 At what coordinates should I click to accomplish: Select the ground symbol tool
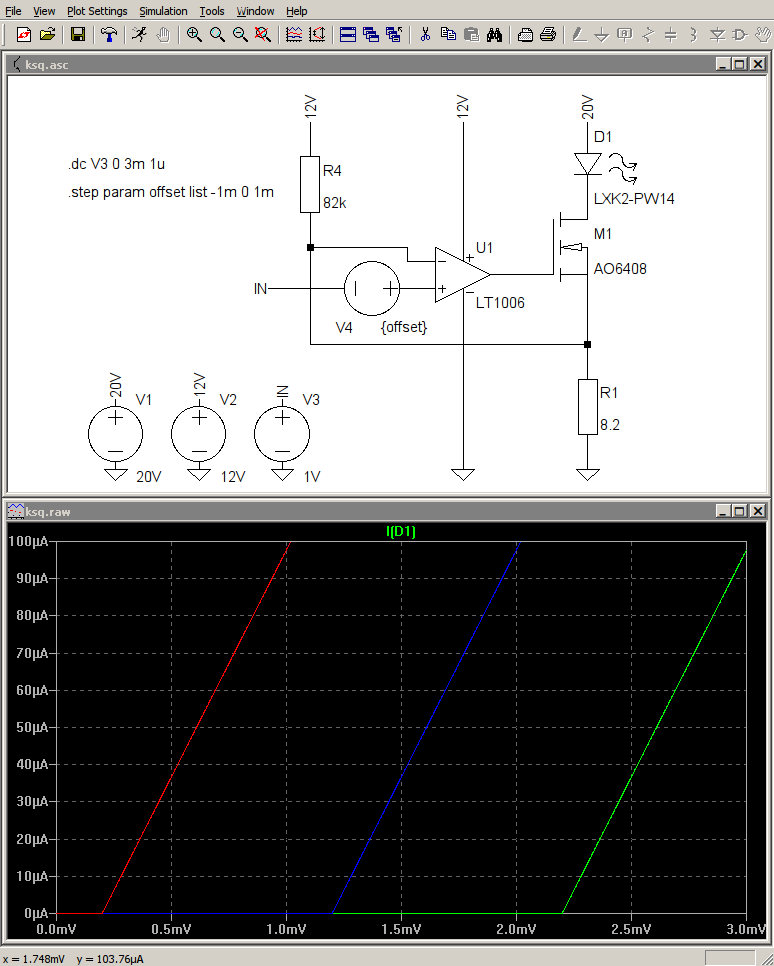click(601, 34)
